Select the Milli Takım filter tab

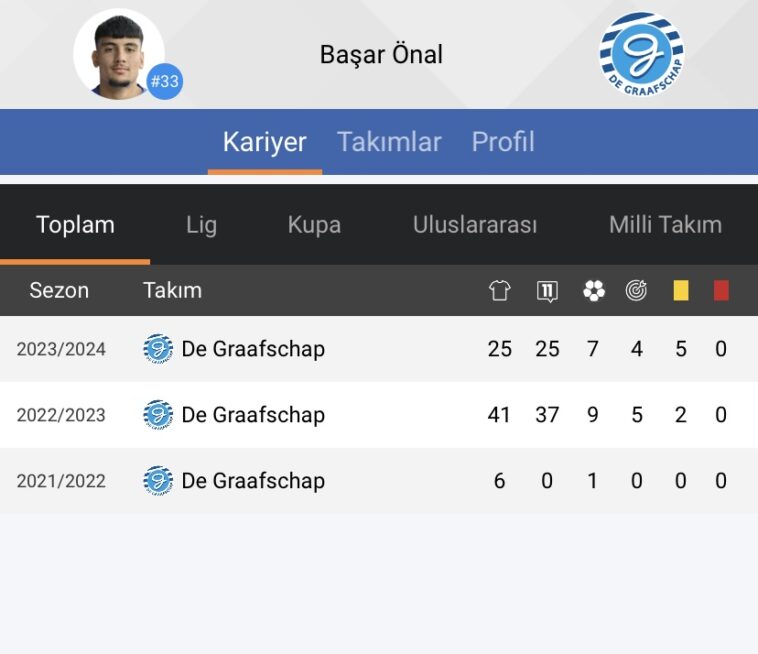point(665,225)
